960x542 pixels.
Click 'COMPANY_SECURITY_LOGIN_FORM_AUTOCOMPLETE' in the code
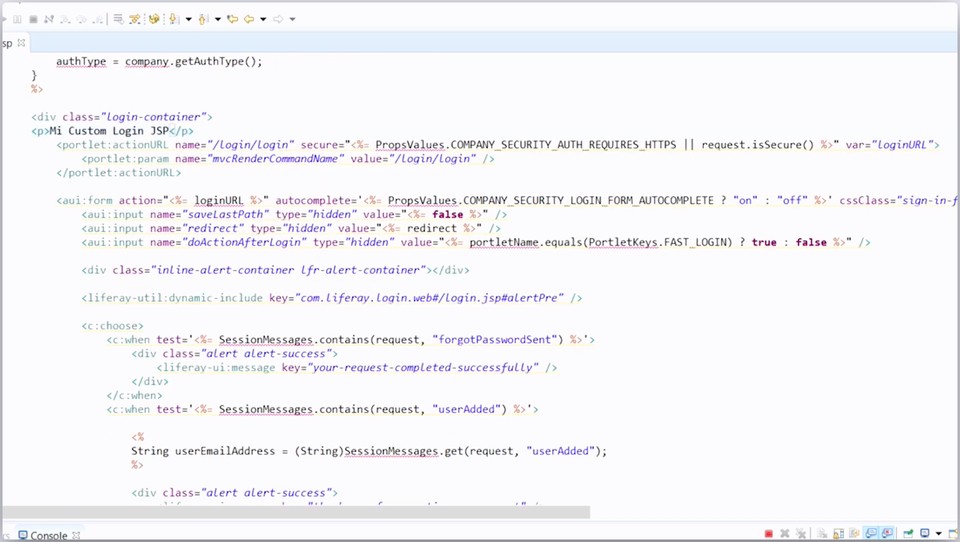(x=588, y=201)
